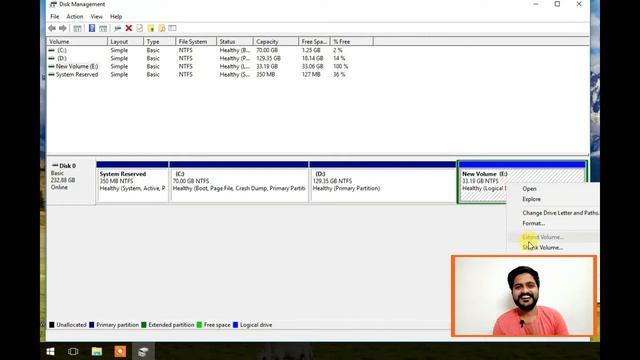Click the Back arrow in the toolbar
The height and width of the screenshot is (360, 640).
[x=52, y=28]
